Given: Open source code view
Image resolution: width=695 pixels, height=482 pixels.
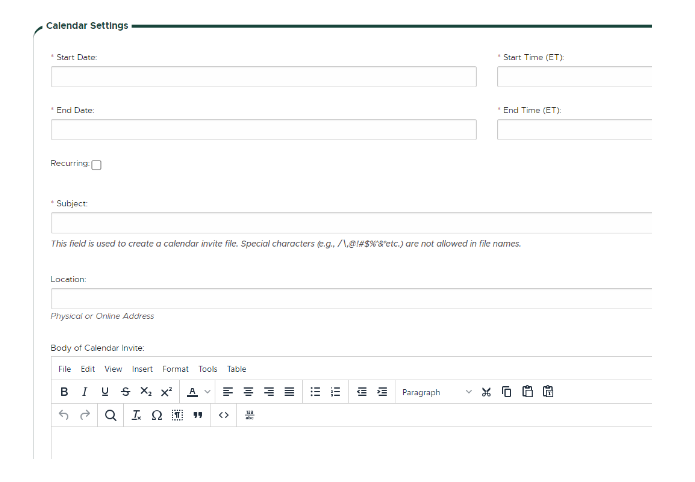Looking at the screenshot, I should [224, 415].
